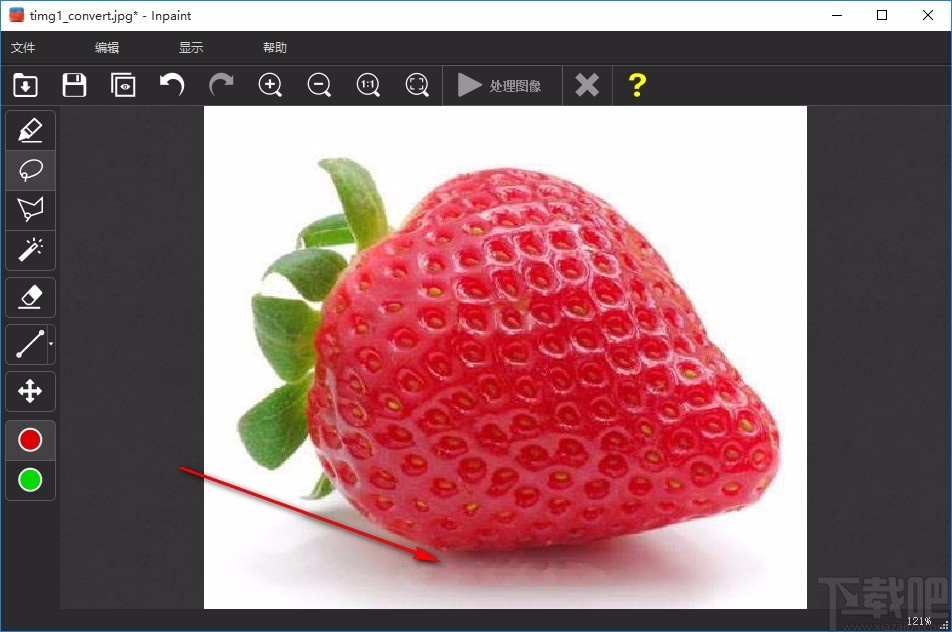This screenshot has height=632, width=952.
Task: Close the Inpaint window
Action: (928, 15)
